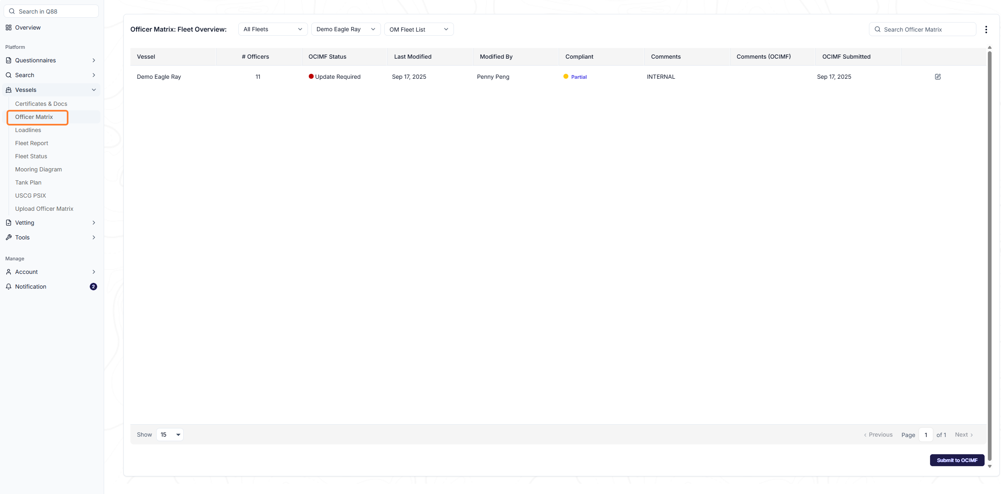Click the Overview grid icon

tap(8, 27)
